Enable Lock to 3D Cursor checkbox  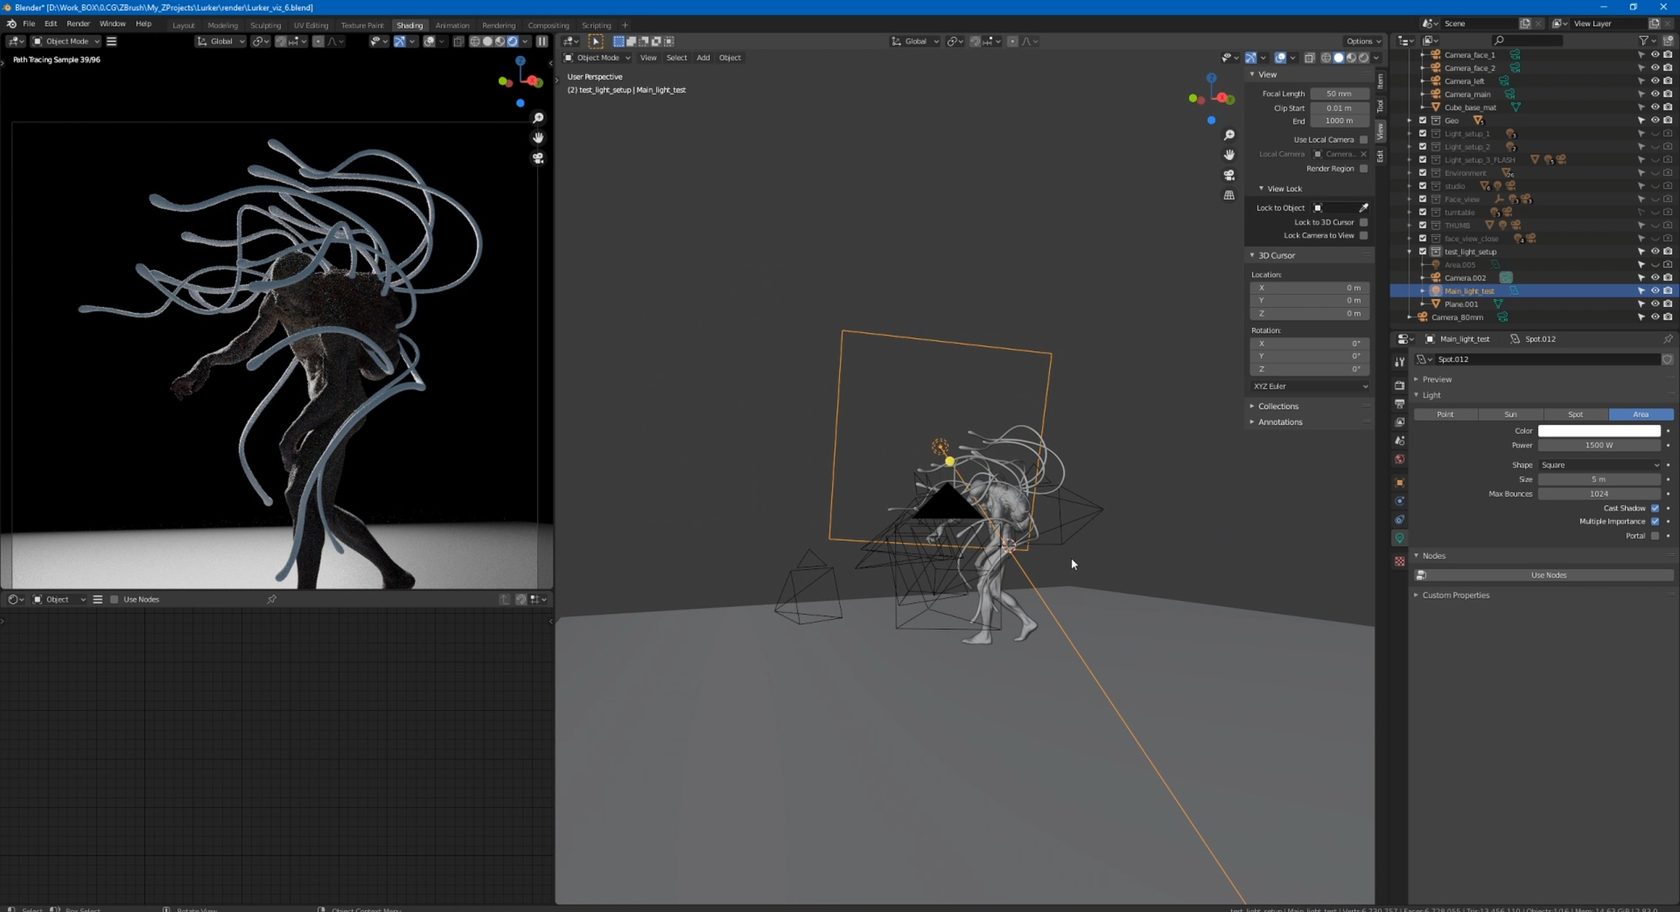coord(1363,222)
